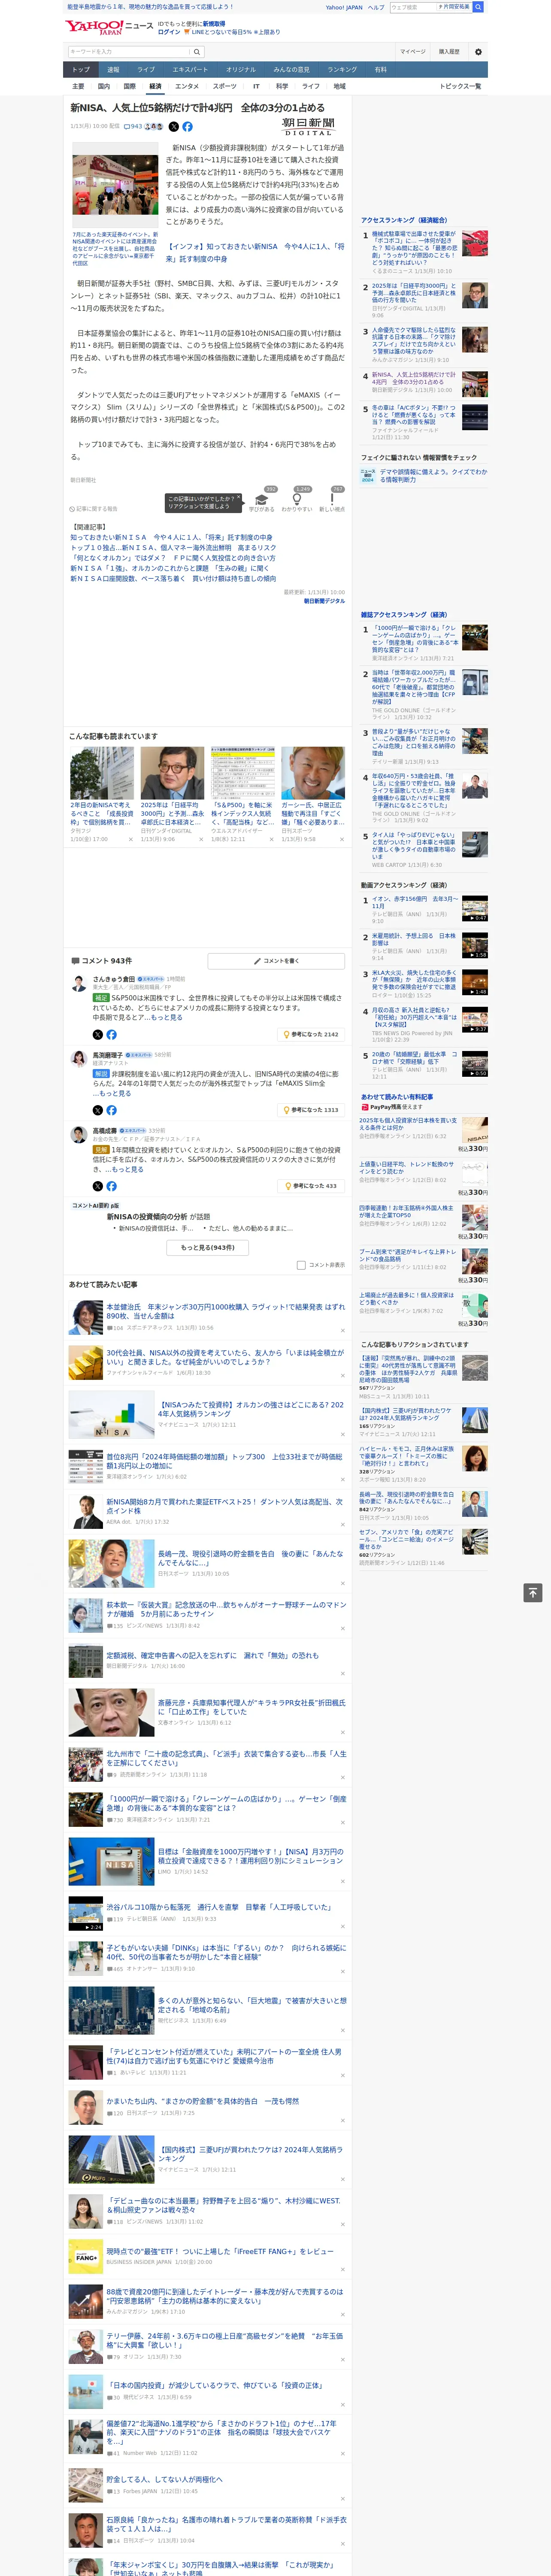This screenshot has width=551, height=2576.
Task: Share the article on Facebook
Action: tap(187, 127)
